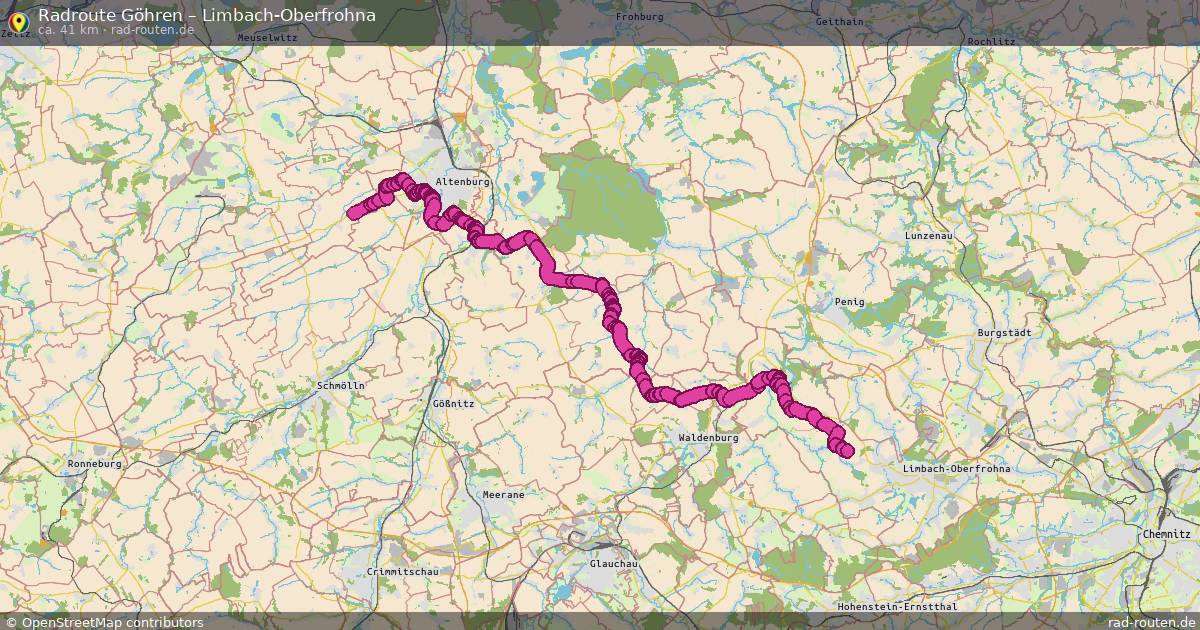Click the Altenburg town label
Screen dimensions: 1200x630
click(x=463, y=182)
